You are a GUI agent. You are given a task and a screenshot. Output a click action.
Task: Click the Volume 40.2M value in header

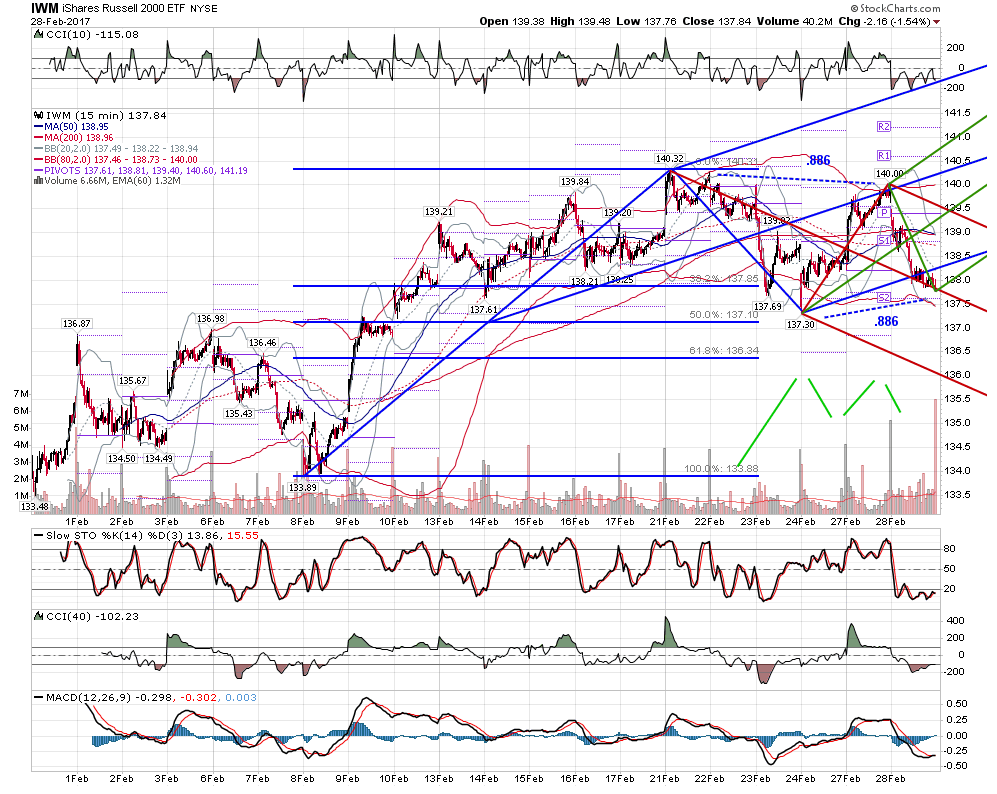pos(795,21)
